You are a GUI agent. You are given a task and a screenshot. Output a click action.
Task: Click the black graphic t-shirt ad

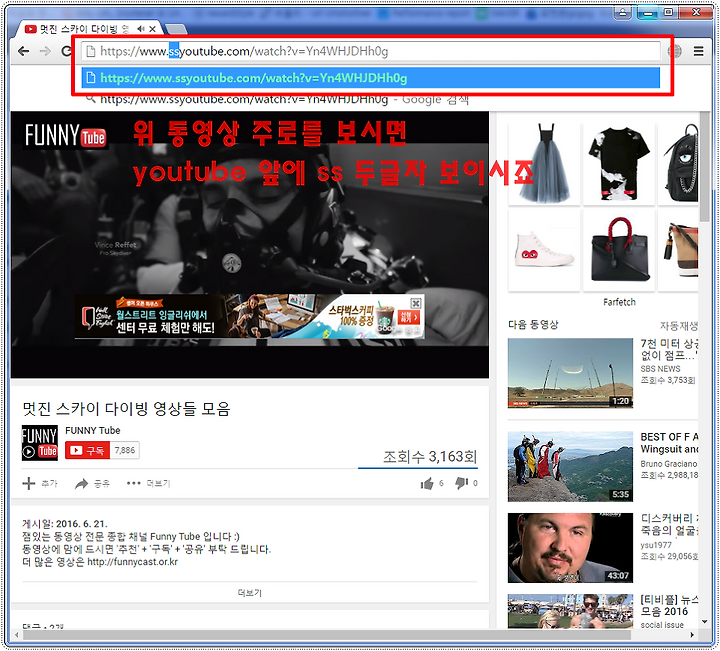(x=619, y=163)
